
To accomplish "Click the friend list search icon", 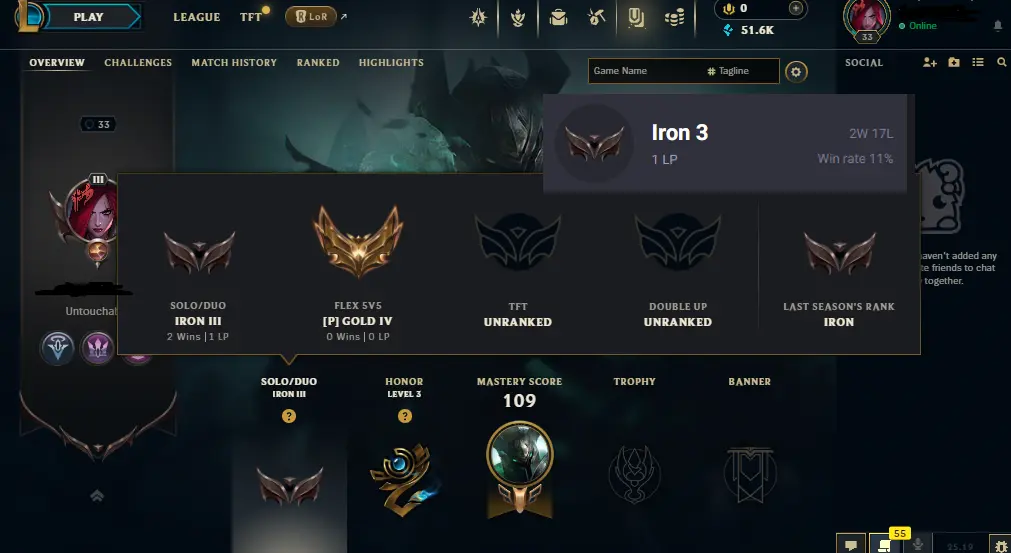I will pyautogui.click(x=1001, y=63).
